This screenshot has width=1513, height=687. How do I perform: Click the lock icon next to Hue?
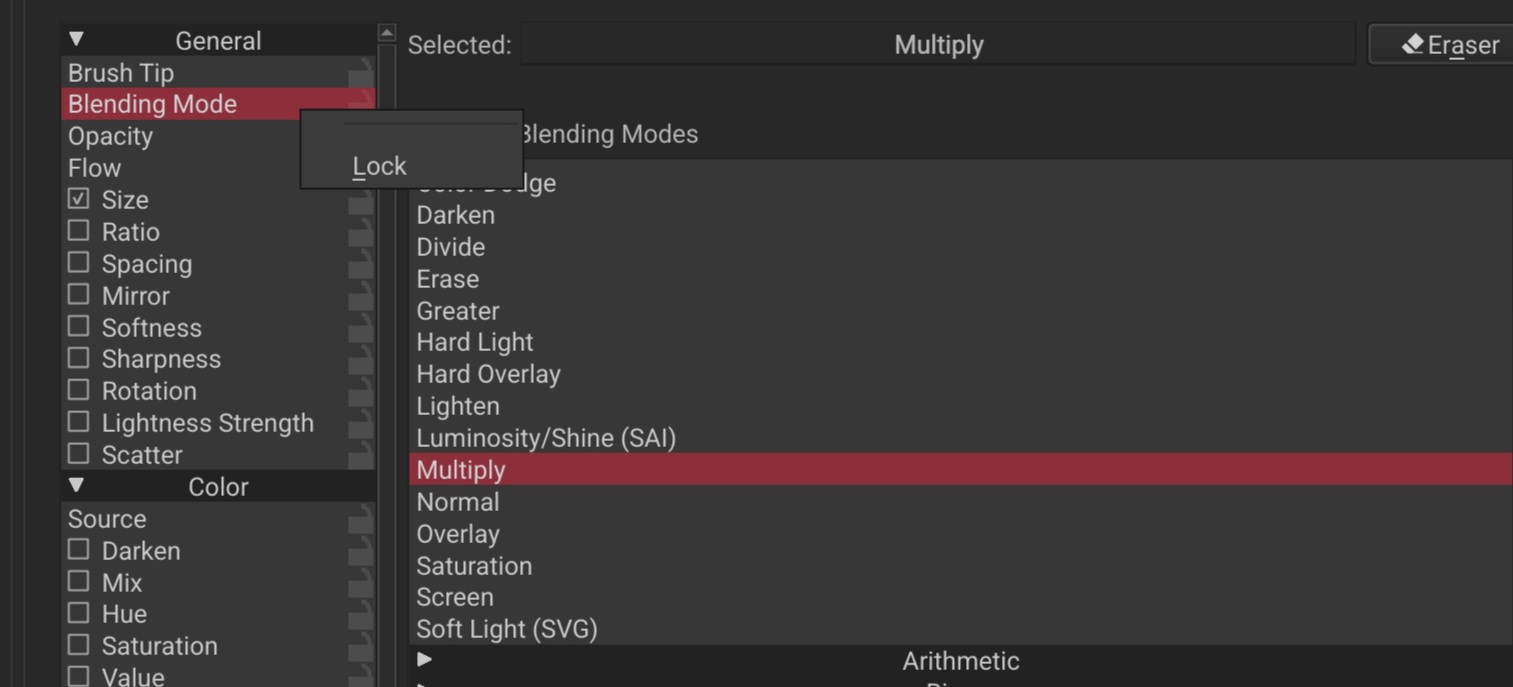click(360, 614)
